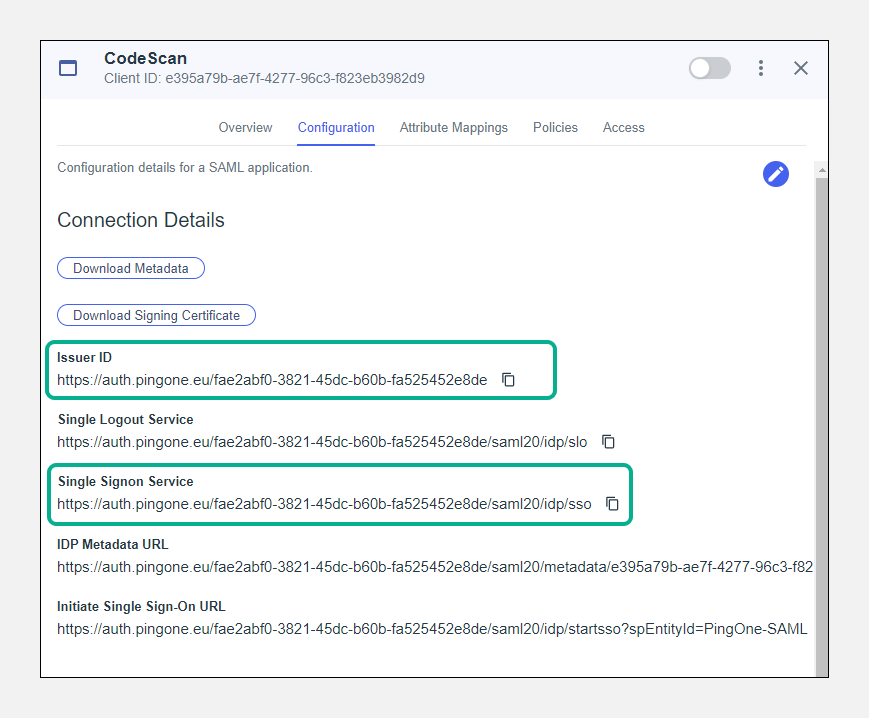Close the CodeScan details panel
Screen dimensions: 869x718
(x=801, y=68)
